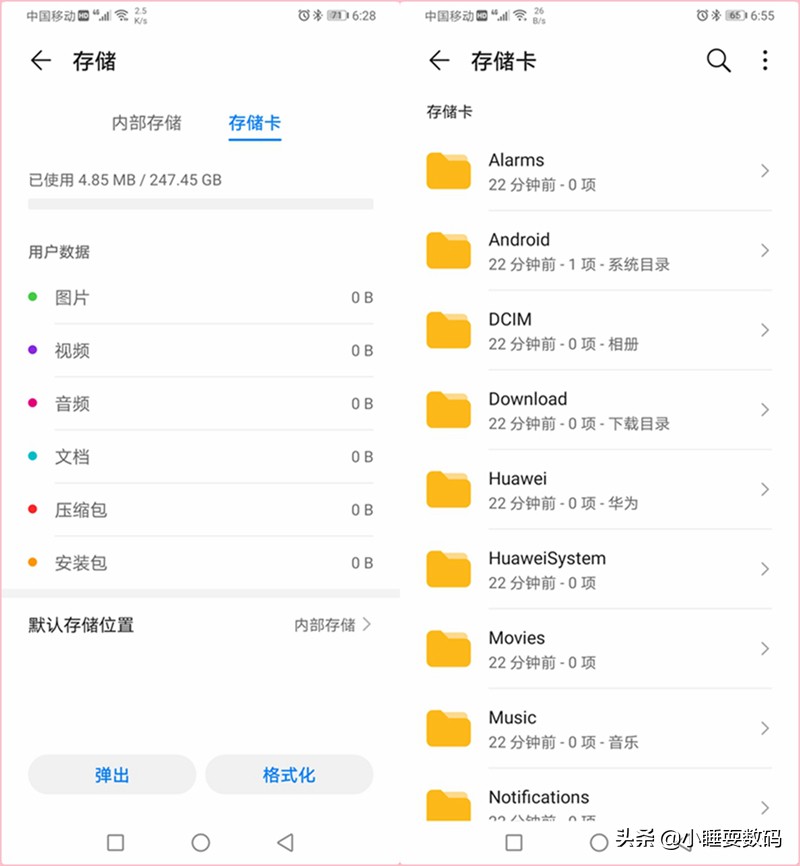Tap the 音频 category dot icon

tap(34, 404)
